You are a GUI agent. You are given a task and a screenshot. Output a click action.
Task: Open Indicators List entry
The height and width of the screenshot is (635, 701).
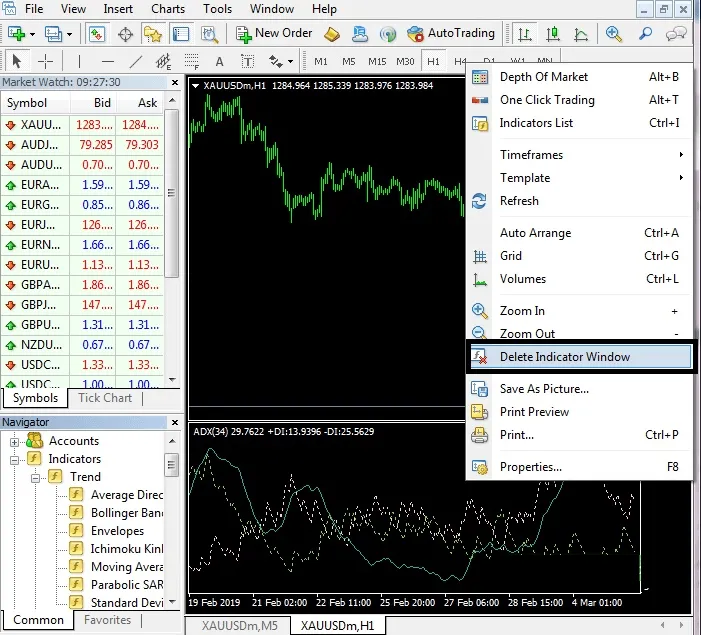580,123
